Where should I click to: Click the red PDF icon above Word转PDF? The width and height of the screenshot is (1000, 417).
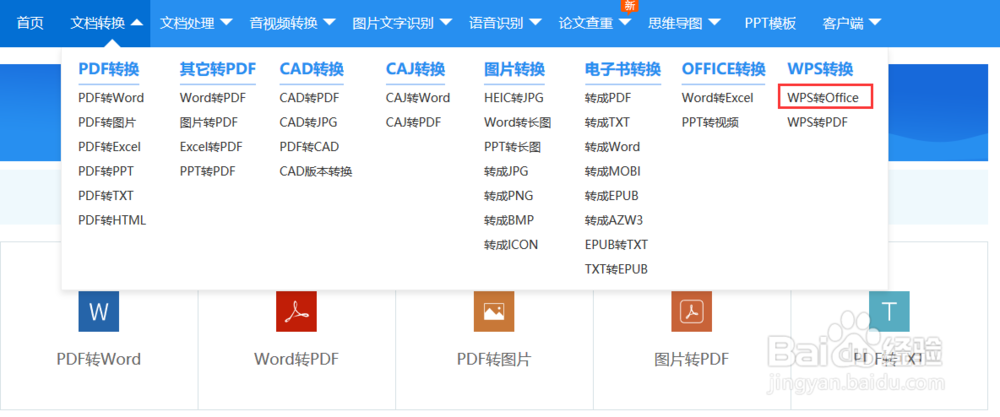click(x=297, y=311)
